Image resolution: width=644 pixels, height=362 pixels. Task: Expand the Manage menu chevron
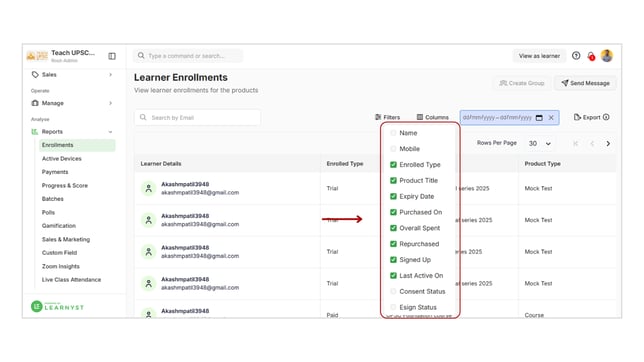110,103
